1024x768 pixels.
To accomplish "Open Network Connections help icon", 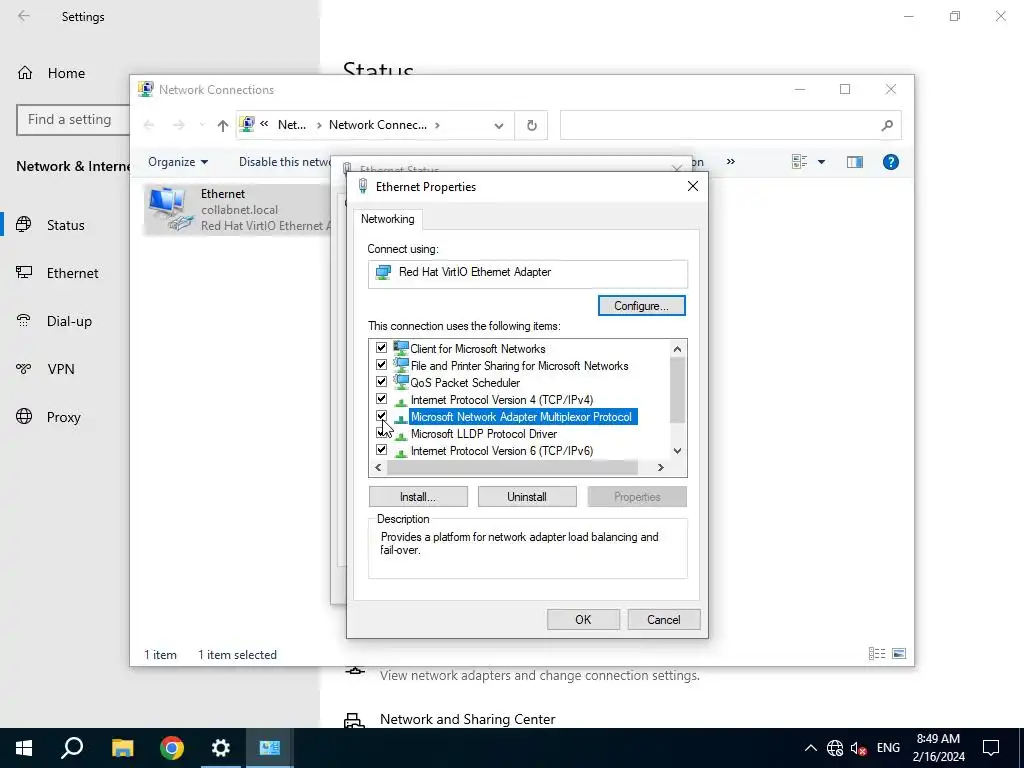I will (x=891, y=162).
